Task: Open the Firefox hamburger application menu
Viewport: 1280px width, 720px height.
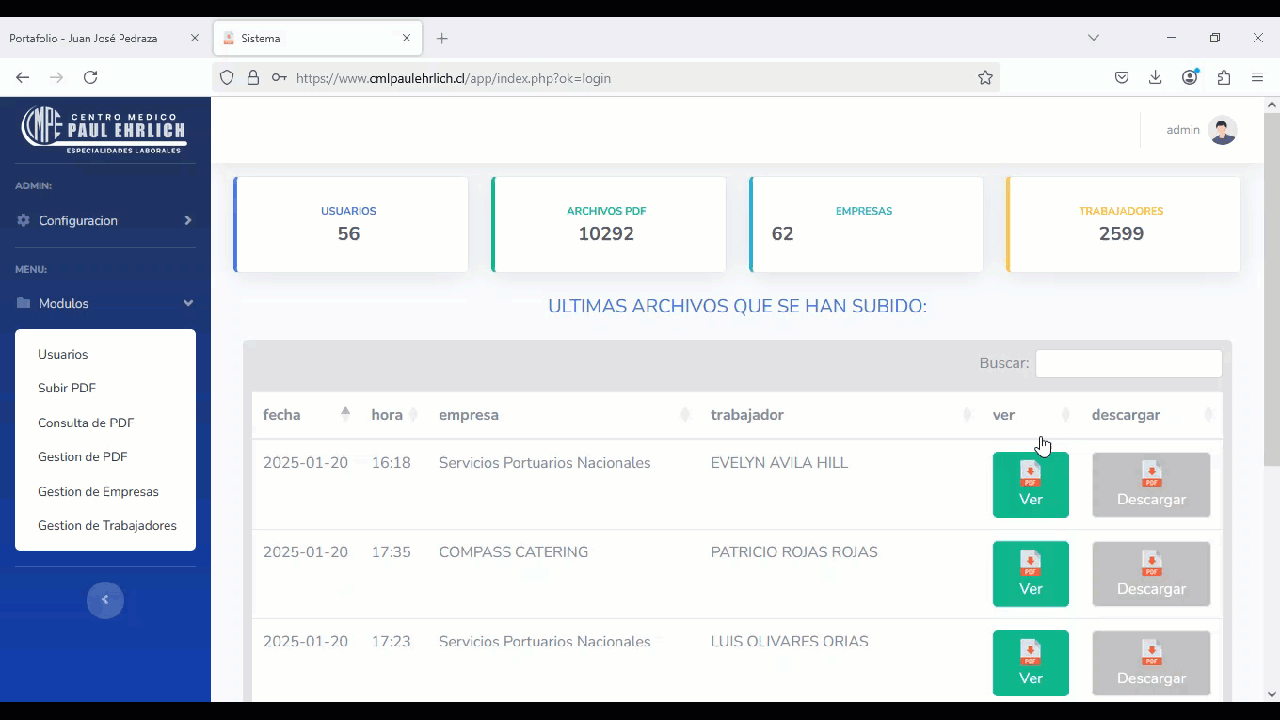Action: [x=1258, y=78]
